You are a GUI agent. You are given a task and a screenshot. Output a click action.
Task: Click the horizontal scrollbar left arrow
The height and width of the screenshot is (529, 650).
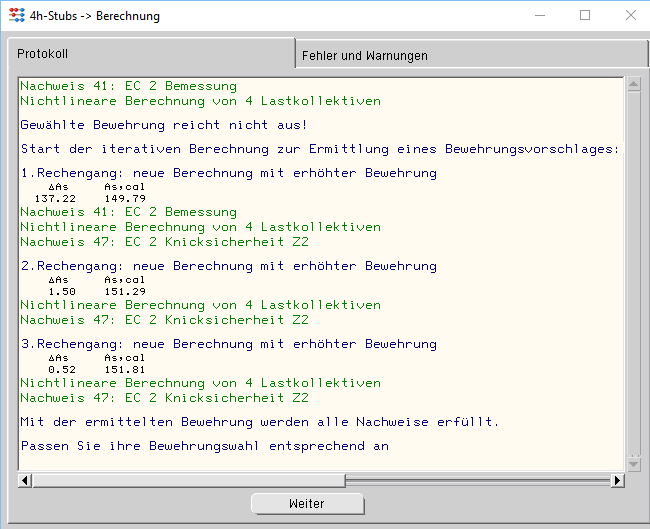click(x=25, y=481)
